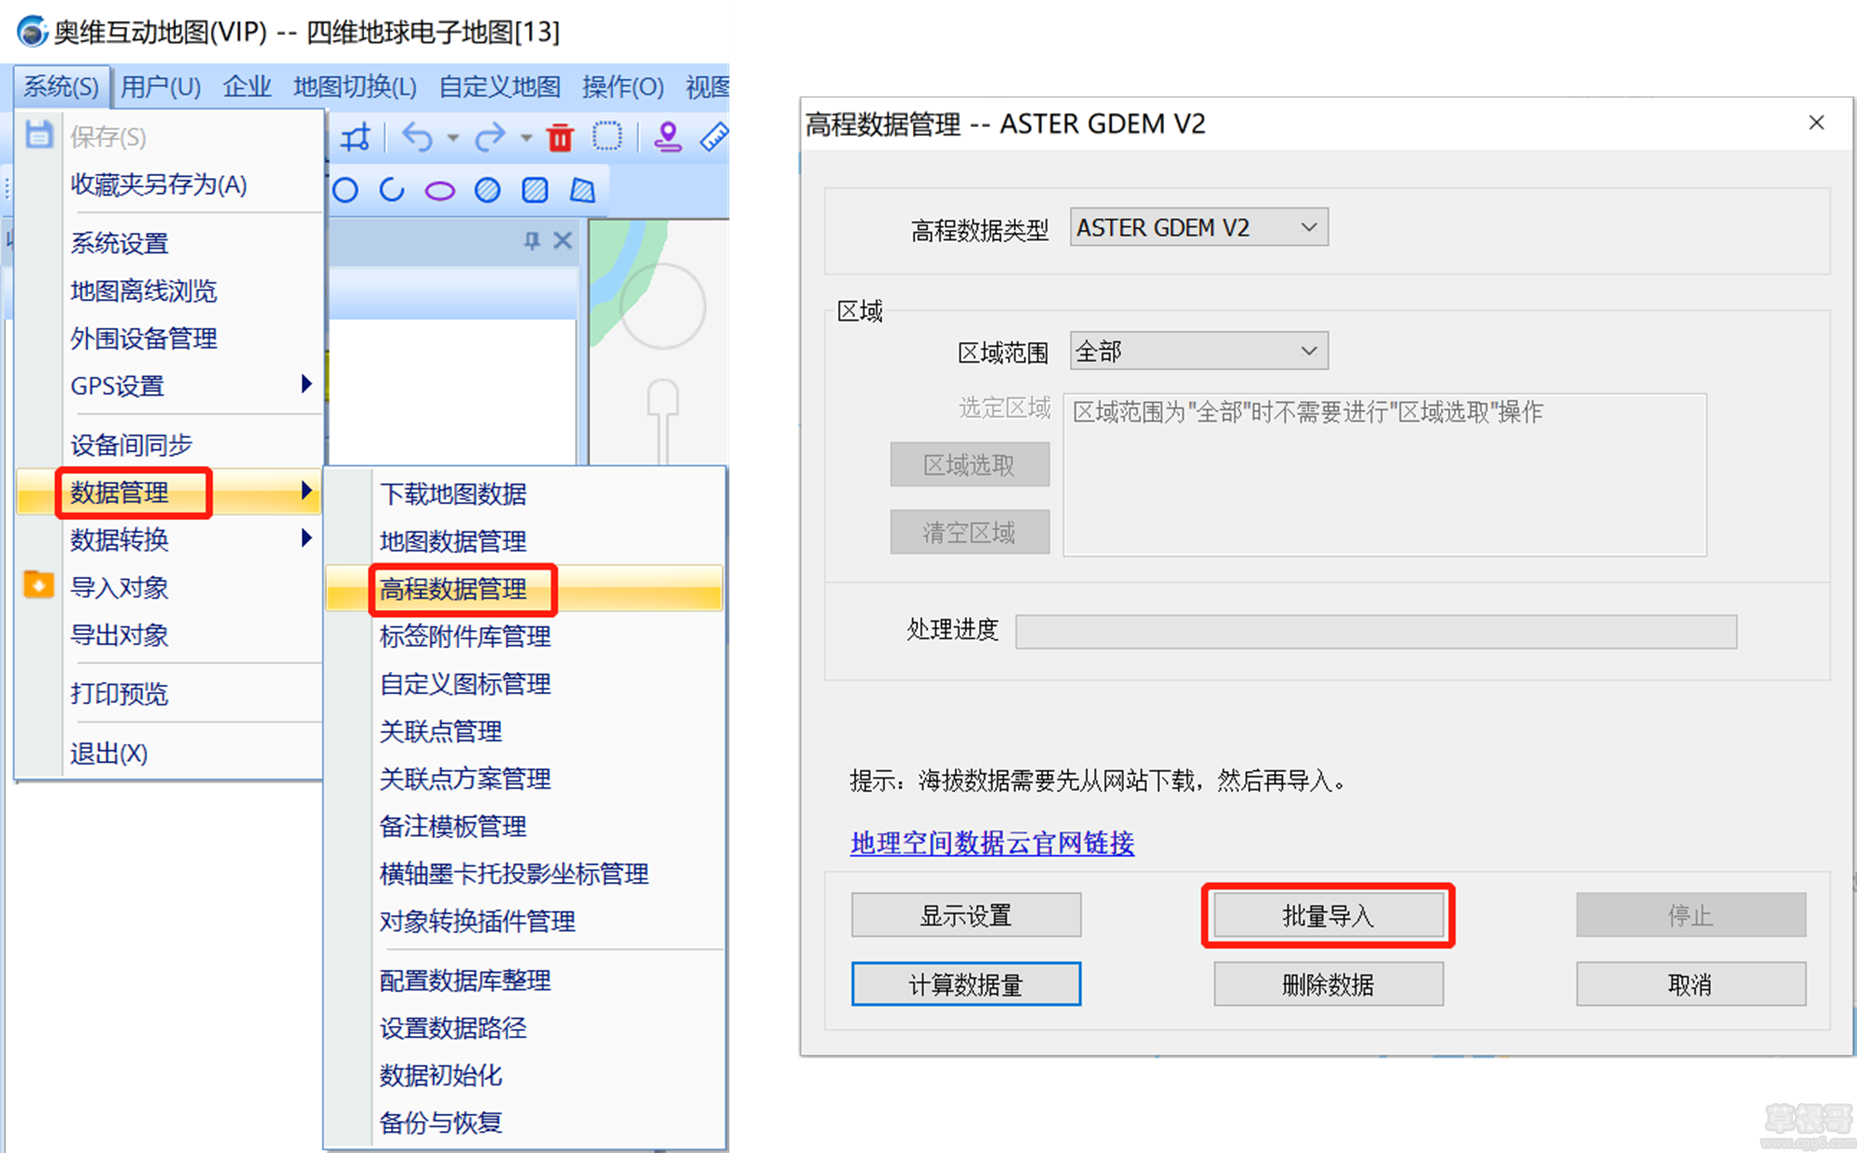This screenshot has width=1857, height=1153.
Task: Click the undo arrow icon
Action: click(418, 137)
